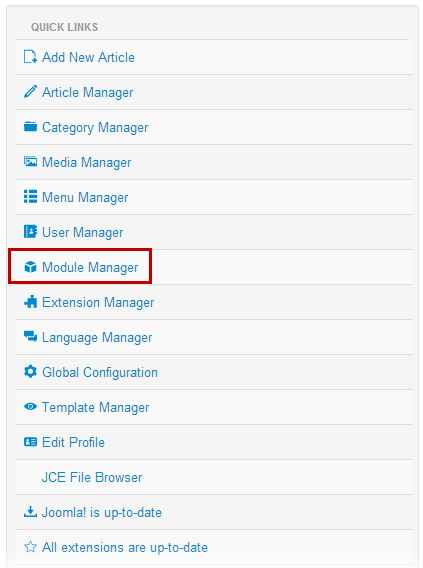The image size is (423, 568).
Task: Click the Extension Manager puzzle icon
Action: pyautogui.click(x=30, y=302)
